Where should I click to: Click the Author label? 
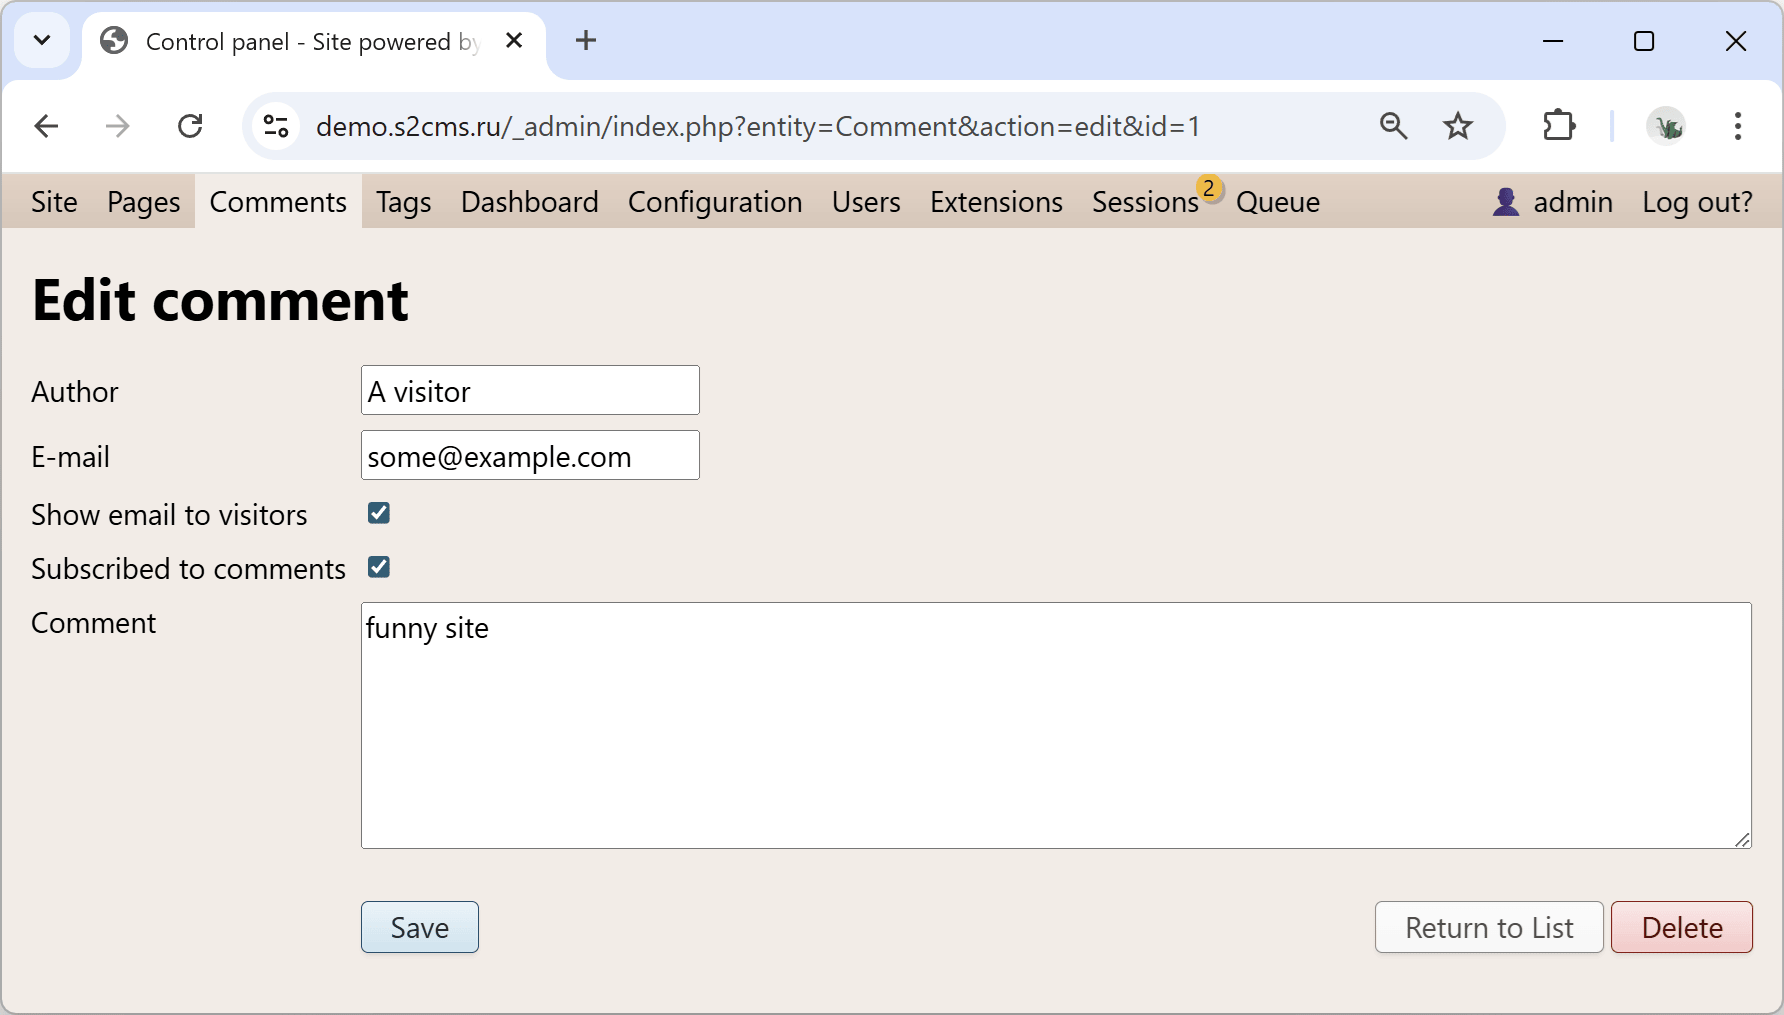coord(75,391)
